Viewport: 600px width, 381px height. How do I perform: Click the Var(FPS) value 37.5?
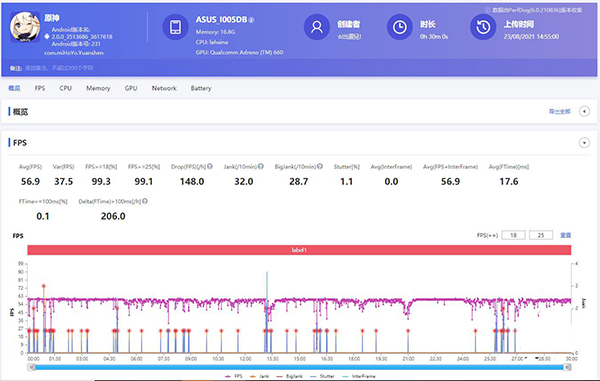click(x=64, y=181)
